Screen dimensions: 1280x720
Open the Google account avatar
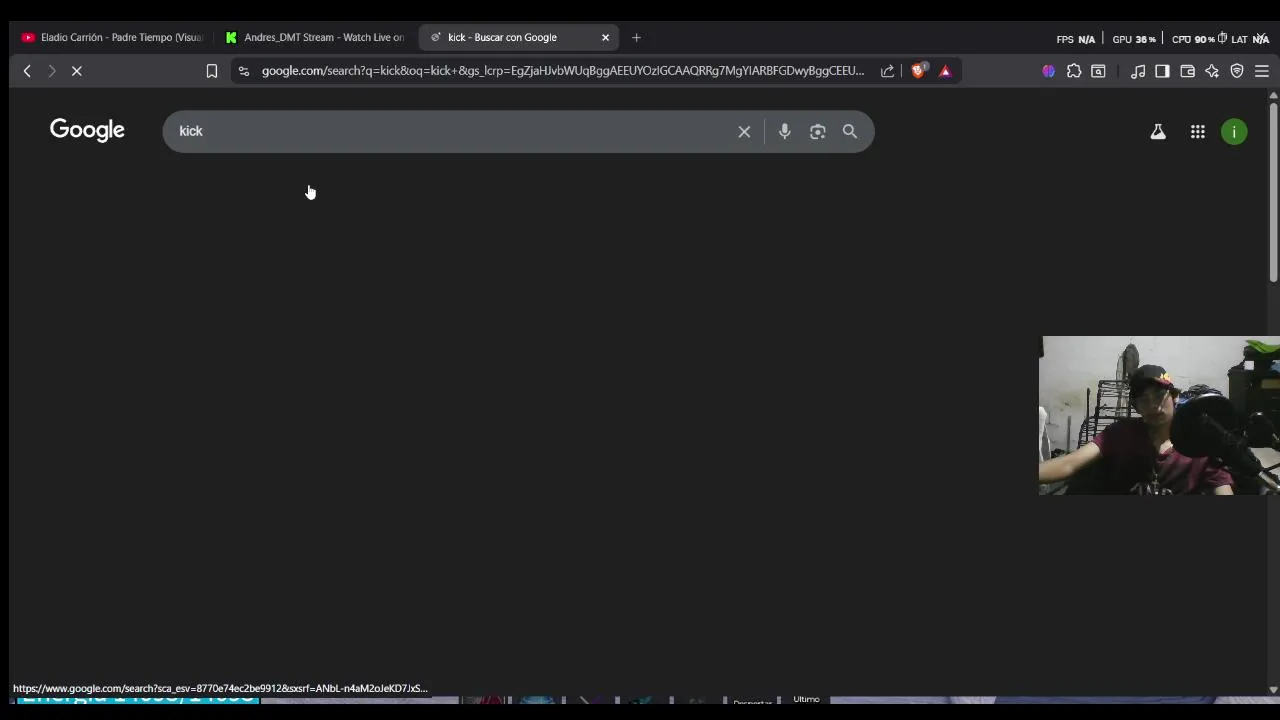pyautogui.click(x=1234, y=132)
